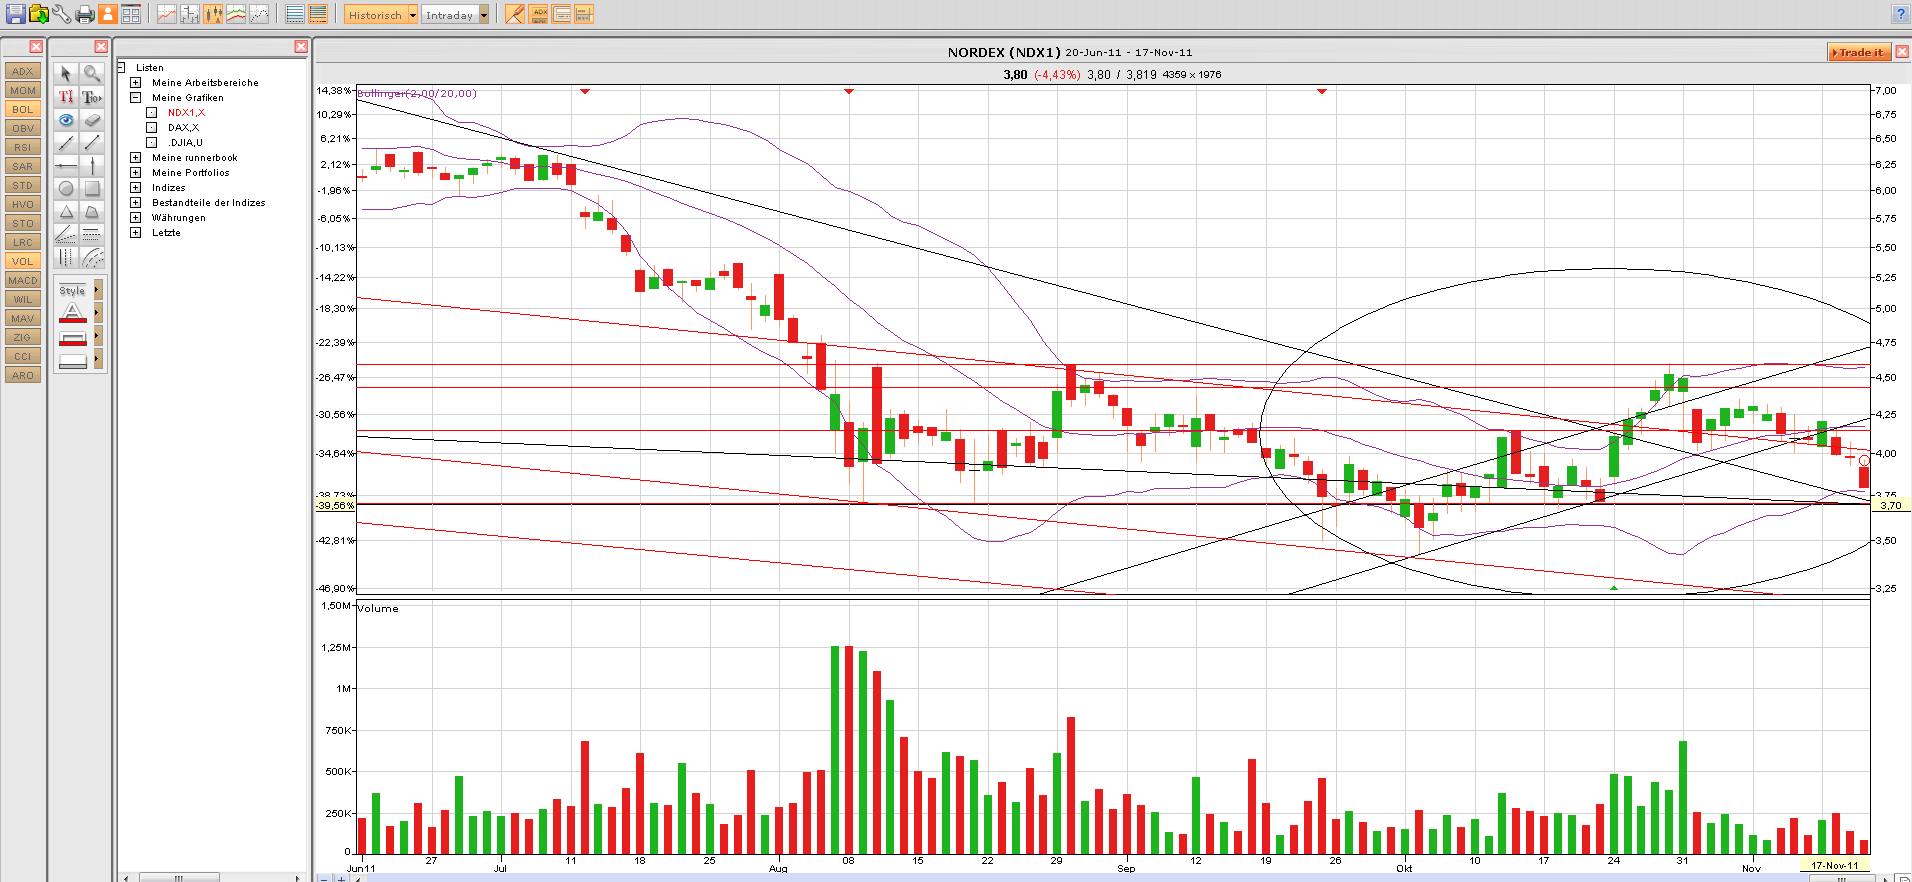Open the red line color picker
The height and width of the screenshot is (882, 1912).
pyautogui.click(x=97, y=336)
